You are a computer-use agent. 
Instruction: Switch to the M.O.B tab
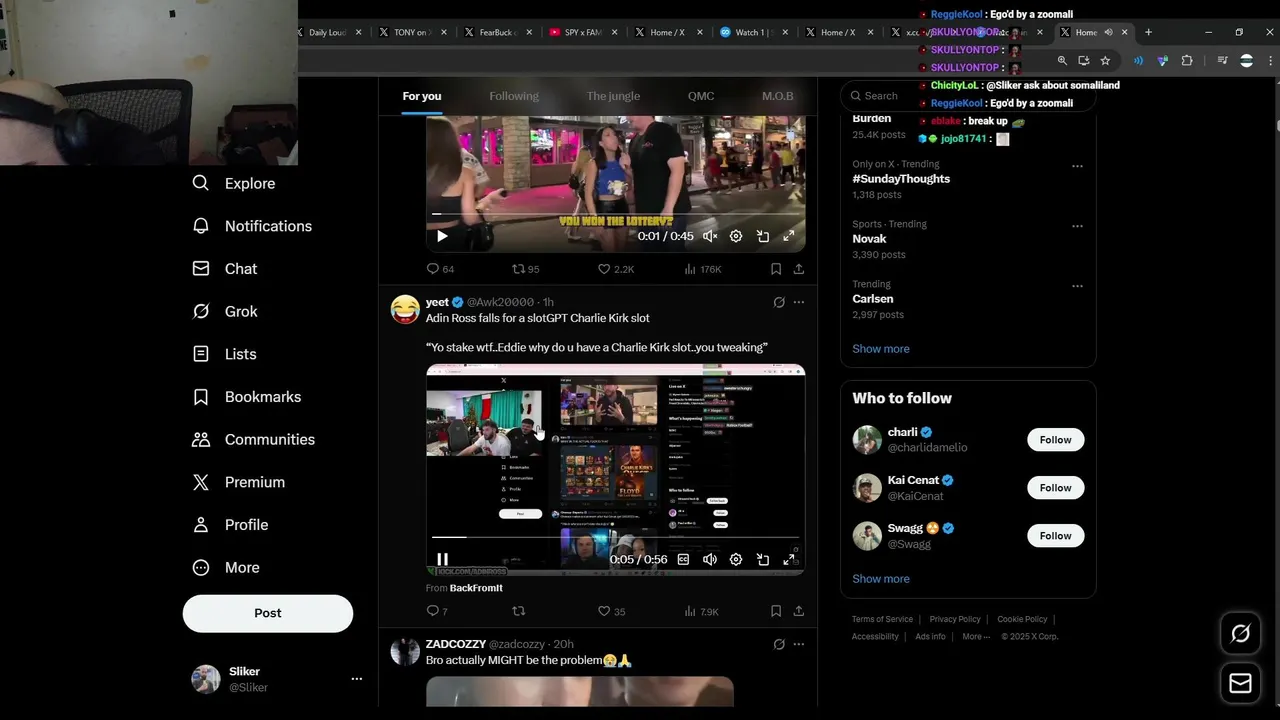(777, 96)
